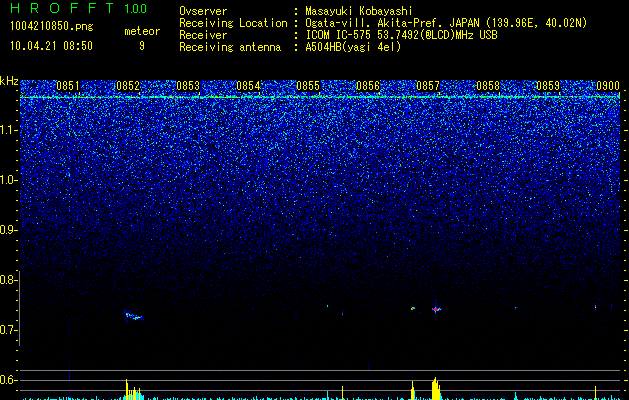
Task: Click the bright meteor echo at 0857
Action: pyautogui.click(x=436, y=309)
